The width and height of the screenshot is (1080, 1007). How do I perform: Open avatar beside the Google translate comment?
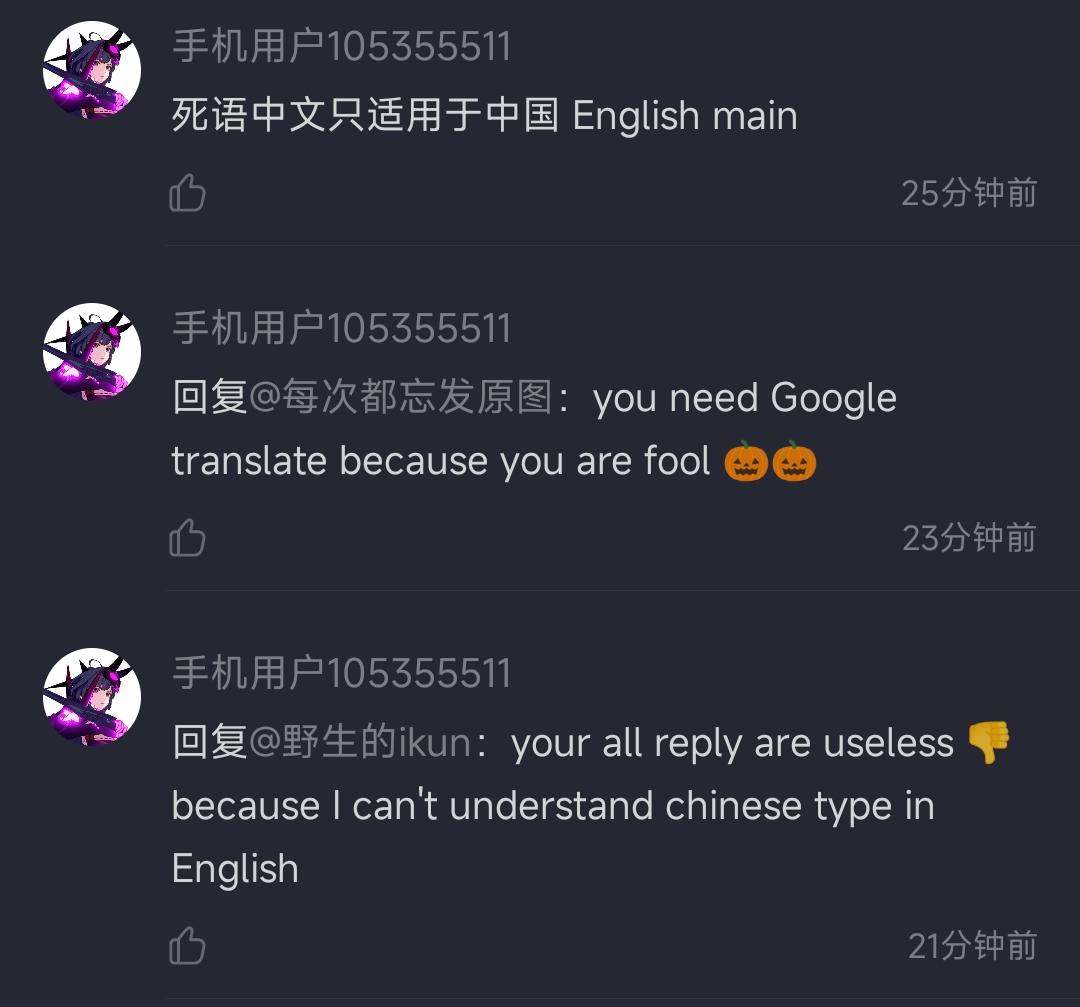pos(92,352)
